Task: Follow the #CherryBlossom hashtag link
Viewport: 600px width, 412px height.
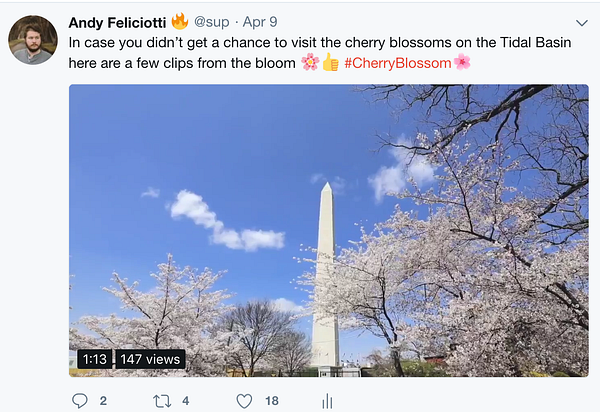Action: (397, 62)
